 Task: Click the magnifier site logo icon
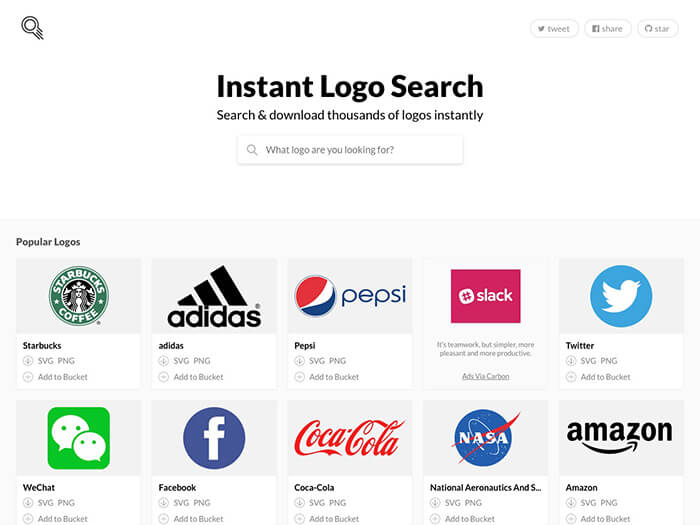[33, 28]
